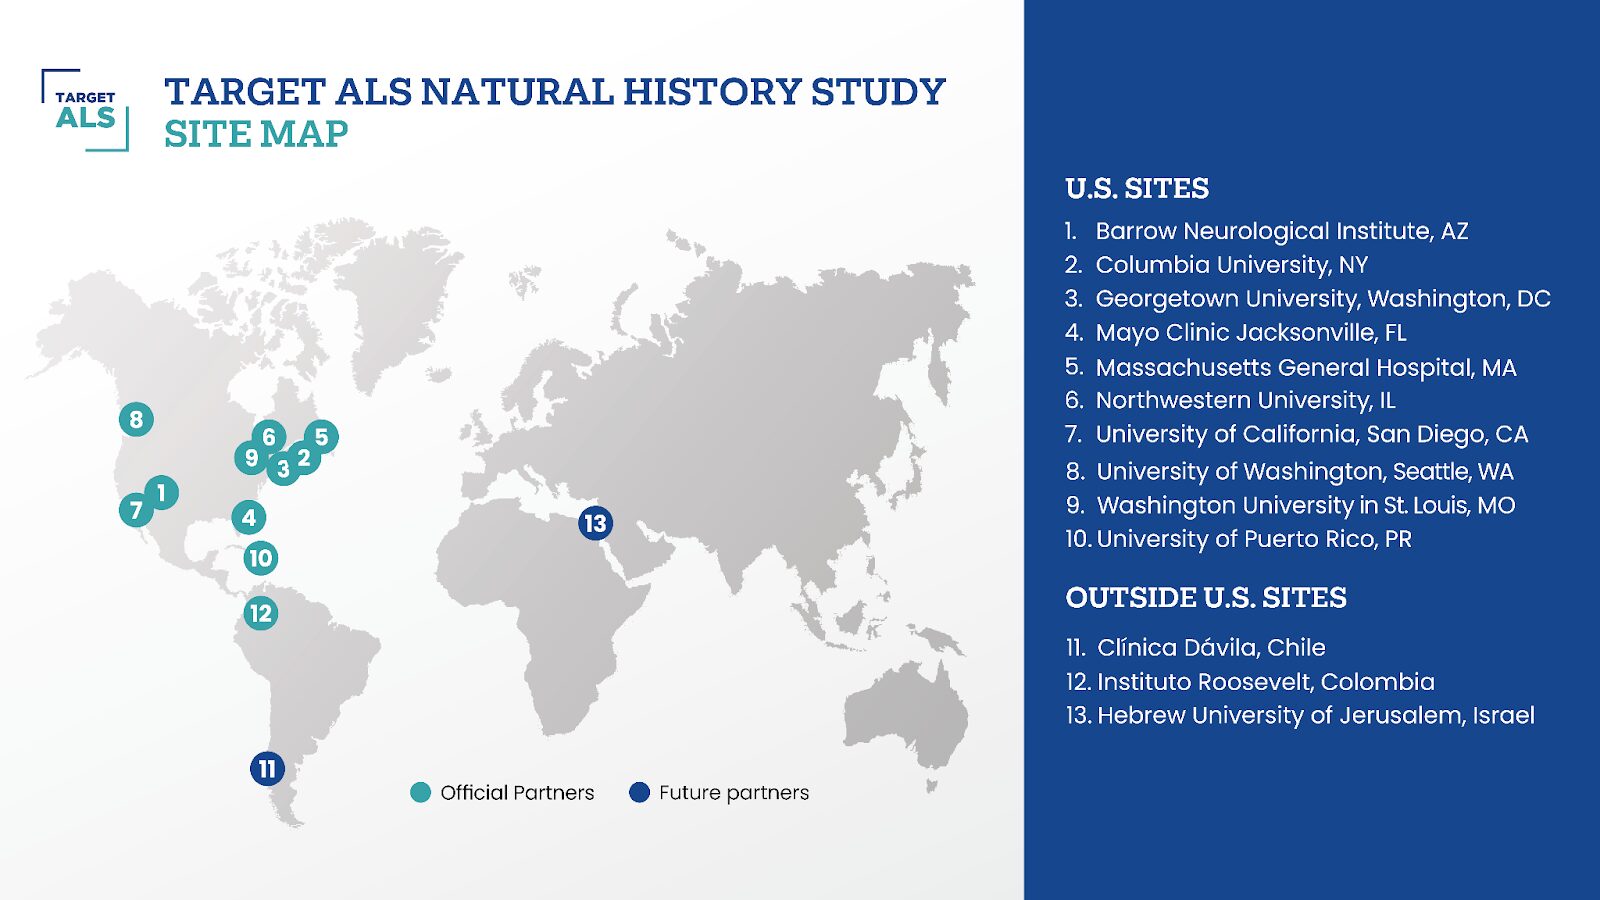The width and height of the screenshot is (1600, 900).
Task: Select Georgetown University, Washington, DC entry
Action: pyautogui.click(x=1308, y=299)
